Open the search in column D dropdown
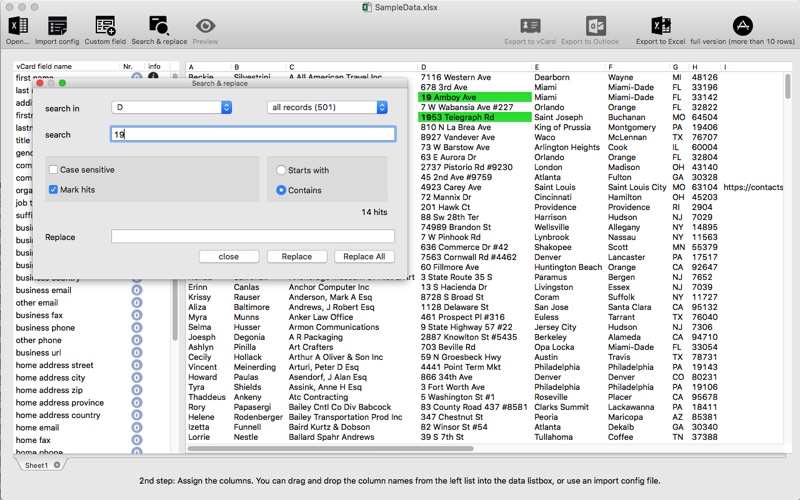Viewport: 800px width, 500px height. (171, 107)
